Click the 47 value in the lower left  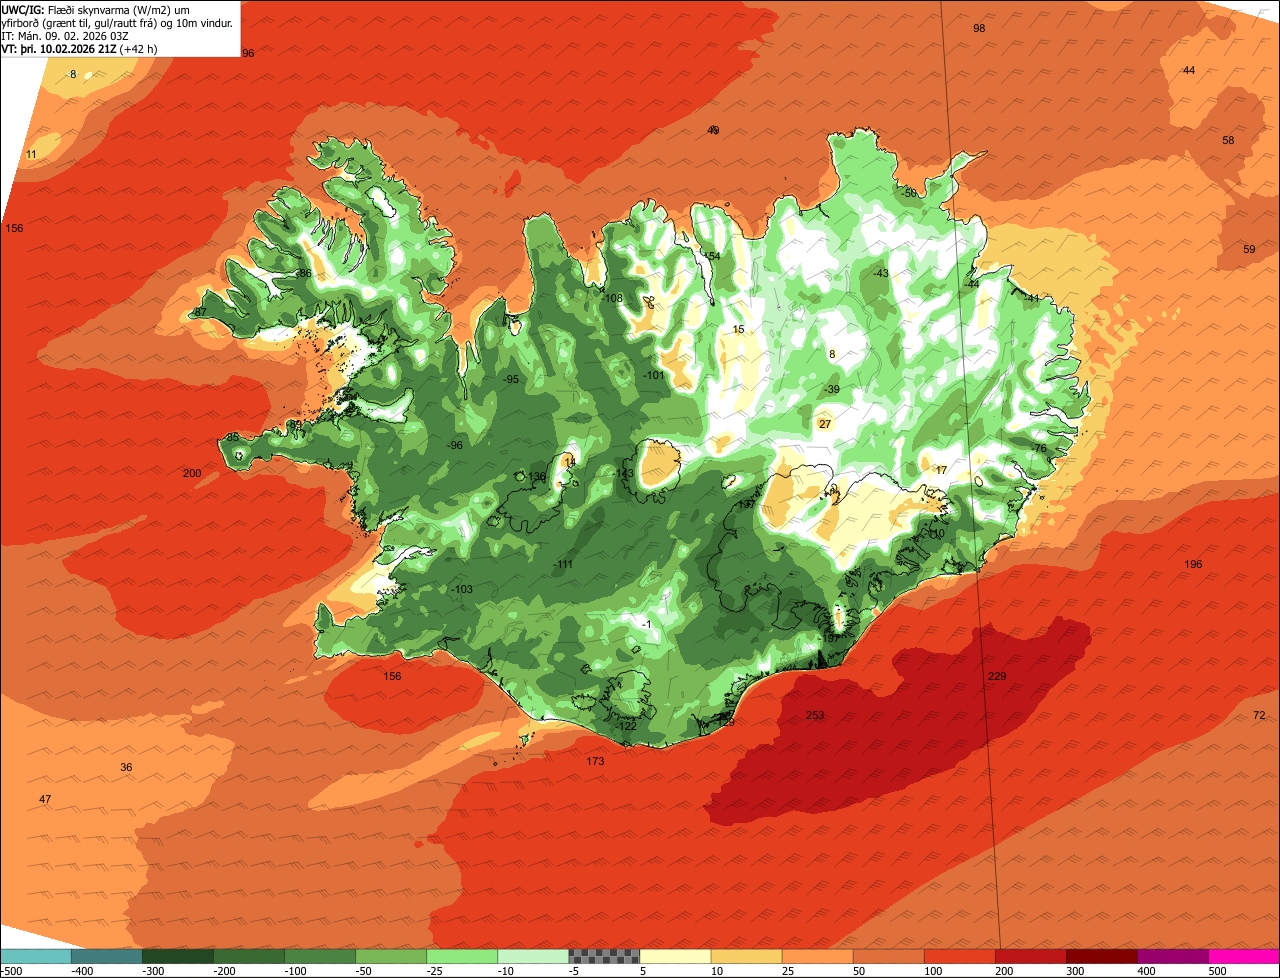point(45,800)
